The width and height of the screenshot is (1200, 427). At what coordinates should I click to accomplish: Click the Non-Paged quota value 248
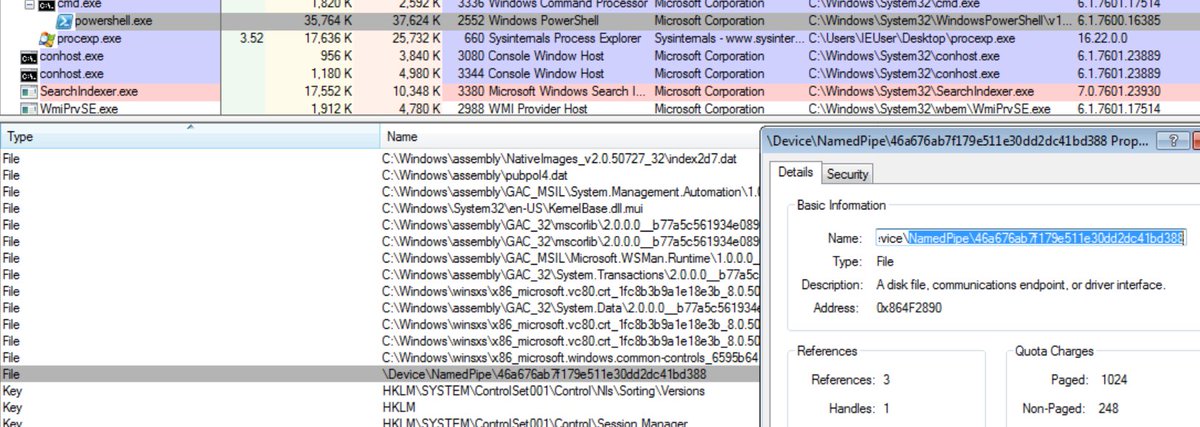click(1110, 408)
